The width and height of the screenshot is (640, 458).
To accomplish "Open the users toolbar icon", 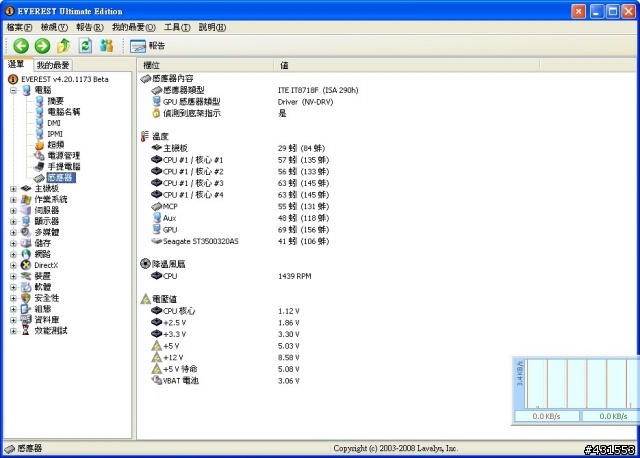I will (x=106, y=46).
